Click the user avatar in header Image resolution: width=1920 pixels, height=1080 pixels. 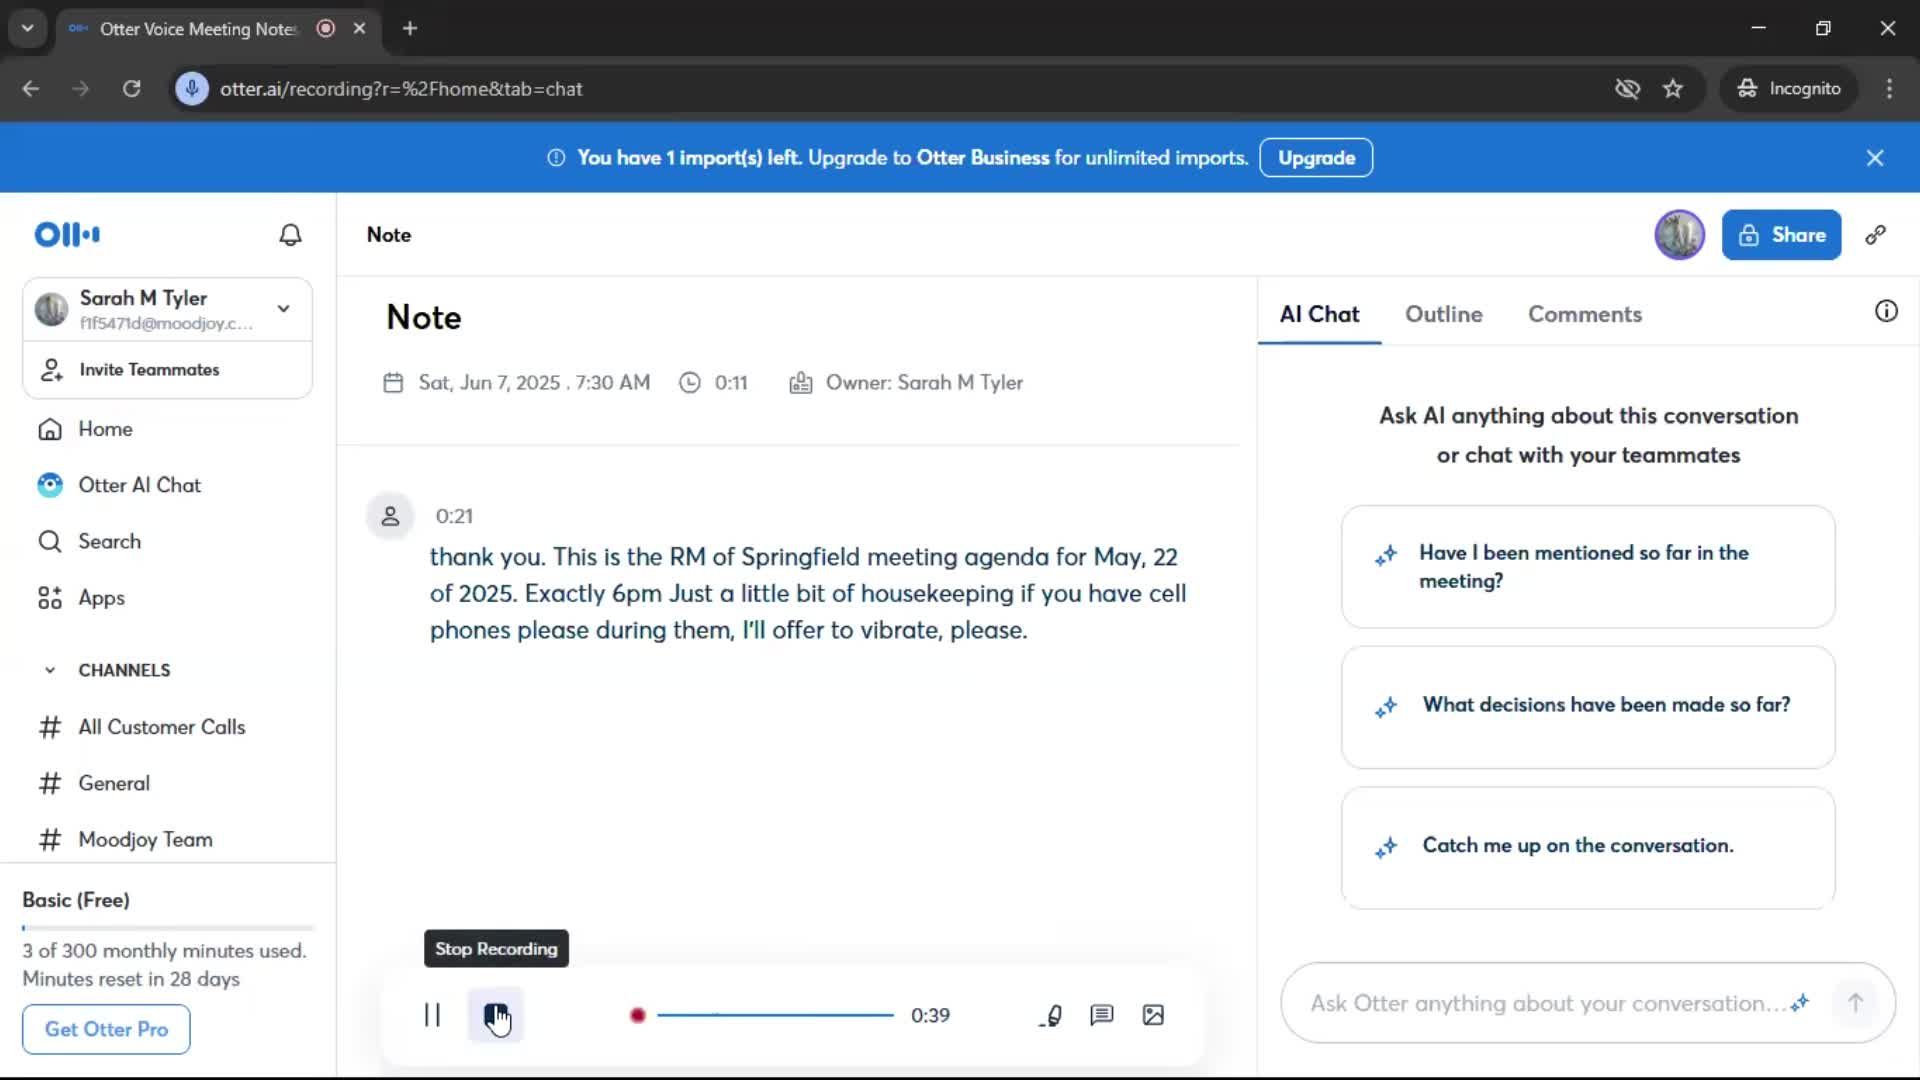click(1680, 235)
